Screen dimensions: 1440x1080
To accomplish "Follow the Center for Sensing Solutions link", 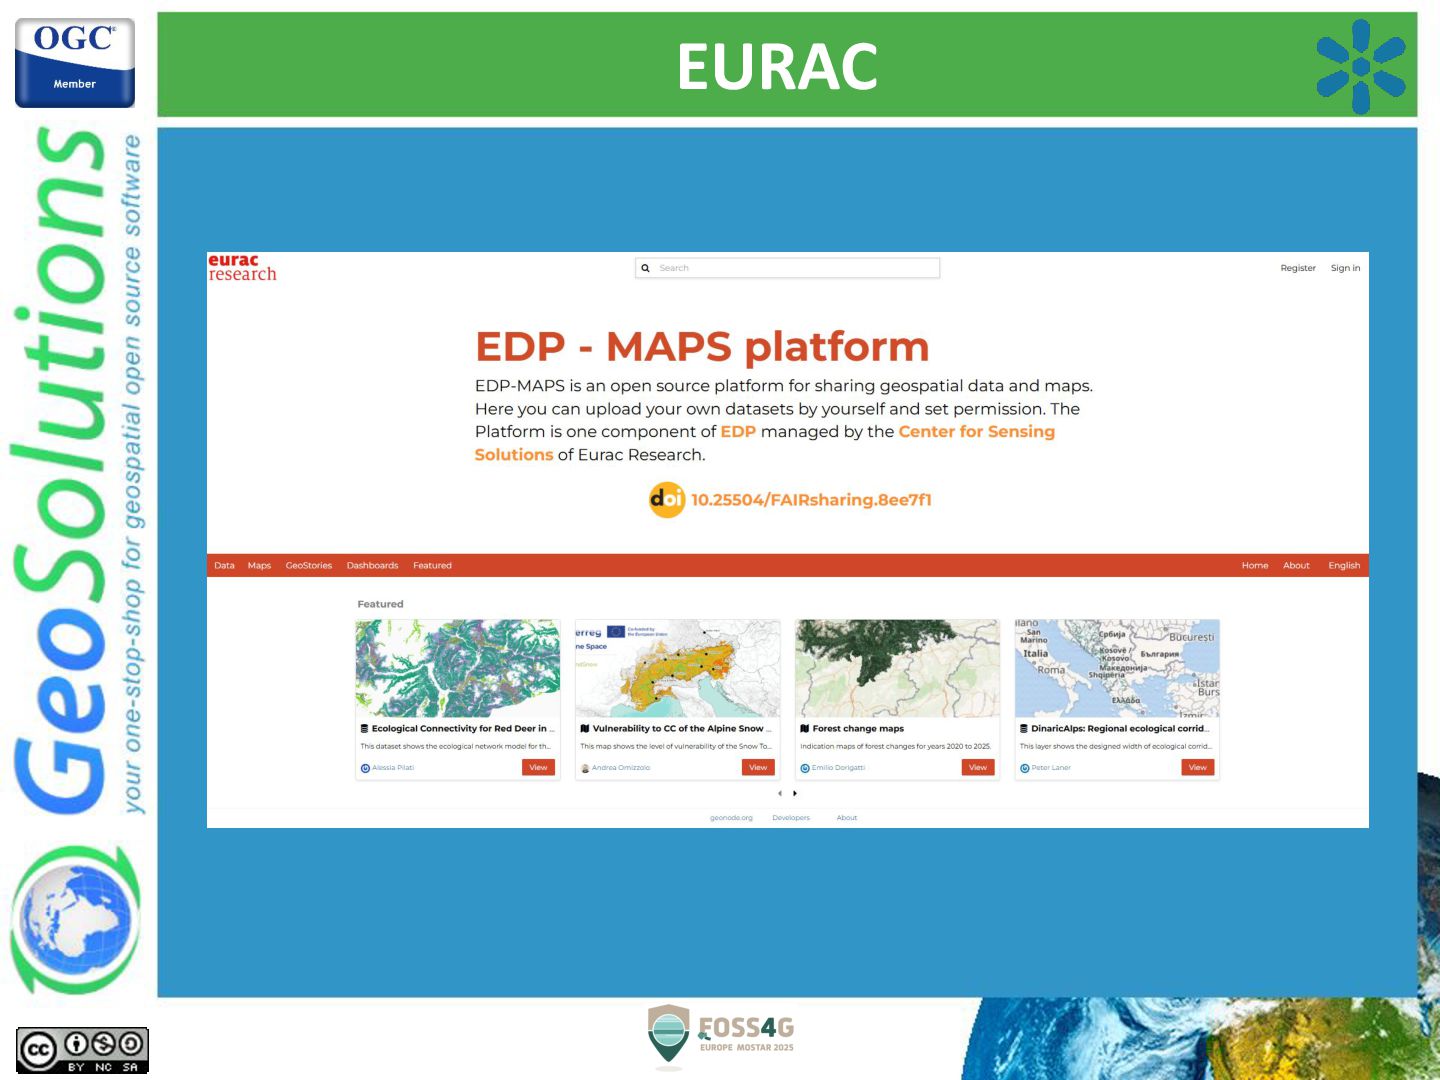I will 765,443.
